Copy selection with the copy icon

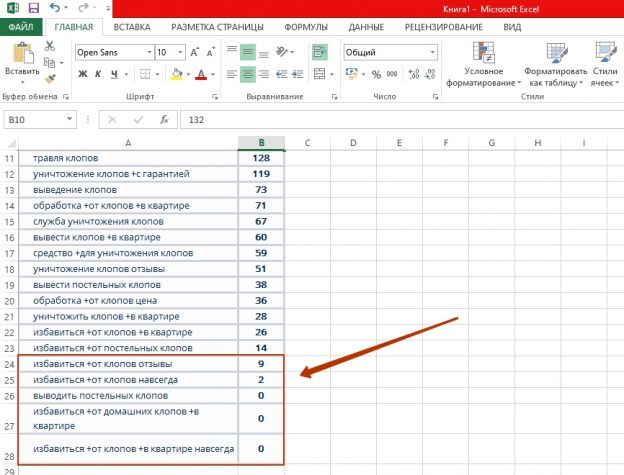tap(50, 62)
